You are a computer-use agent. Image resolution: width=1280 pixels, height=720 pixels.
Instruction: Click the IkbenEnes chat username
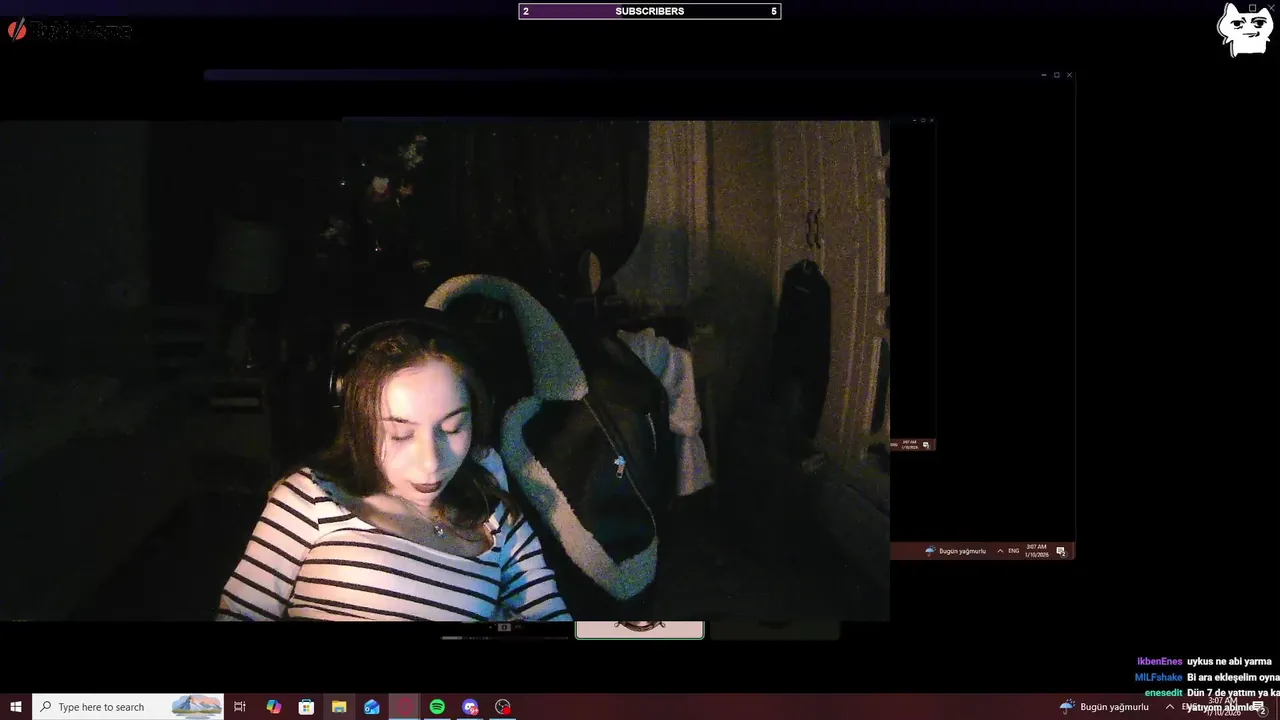(x=1159, y=662)
